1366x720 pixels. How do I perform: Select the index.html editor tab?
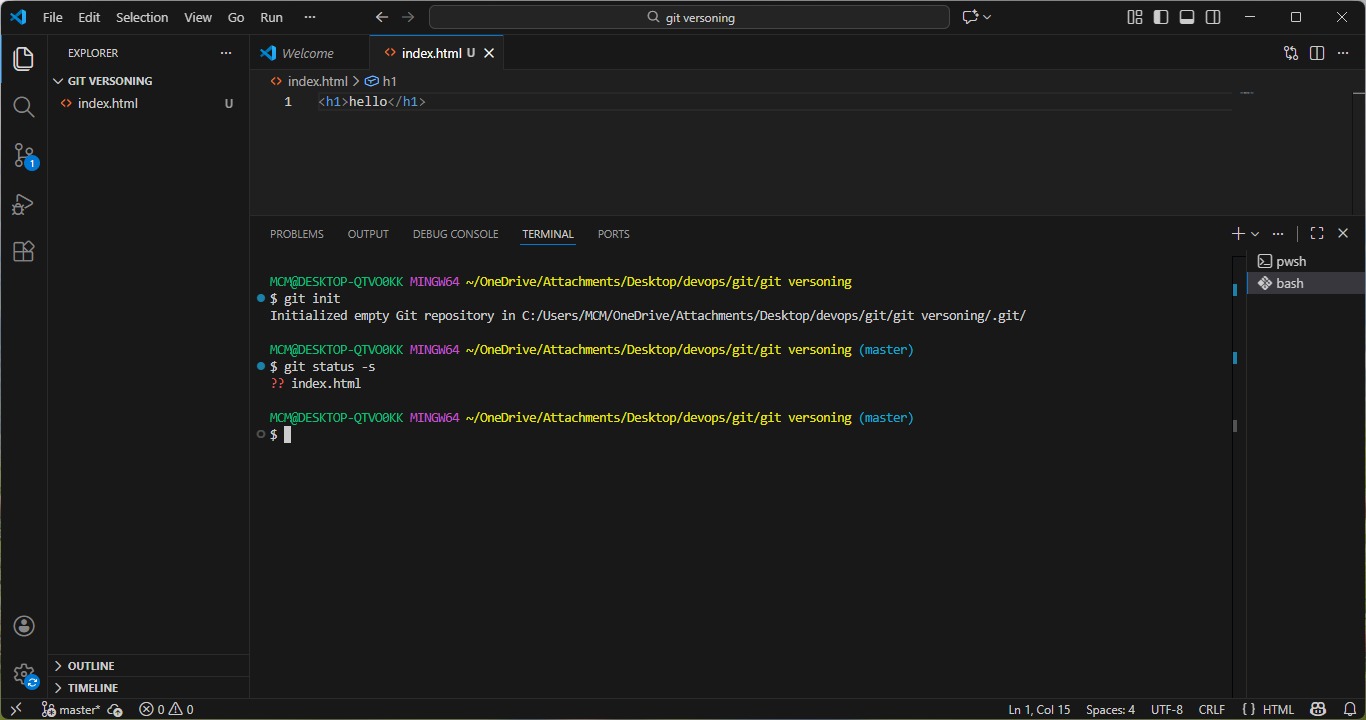pos(437,53)
